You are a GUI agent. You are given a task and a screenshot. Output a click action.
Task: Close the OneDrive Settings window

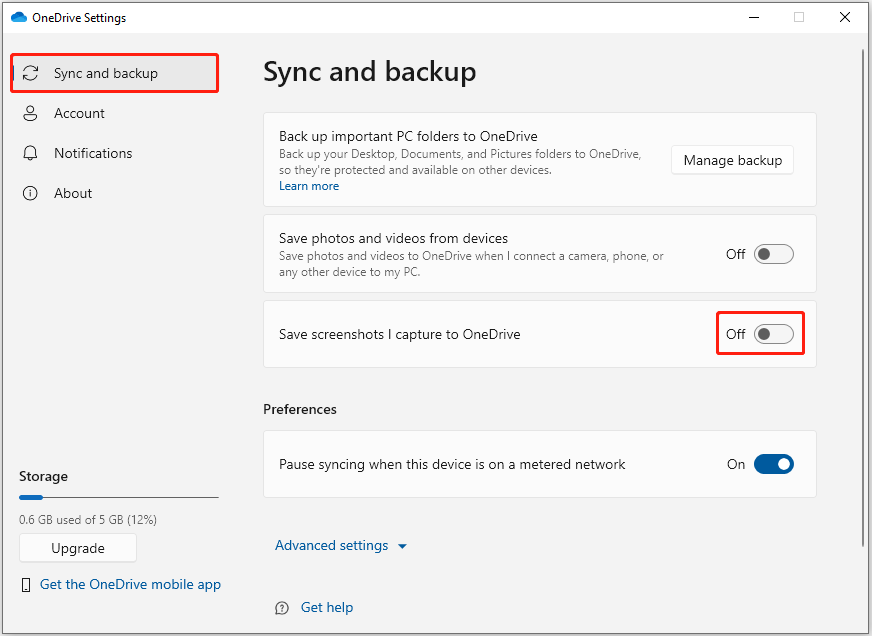pyautogui.click(x=845, y=17)
